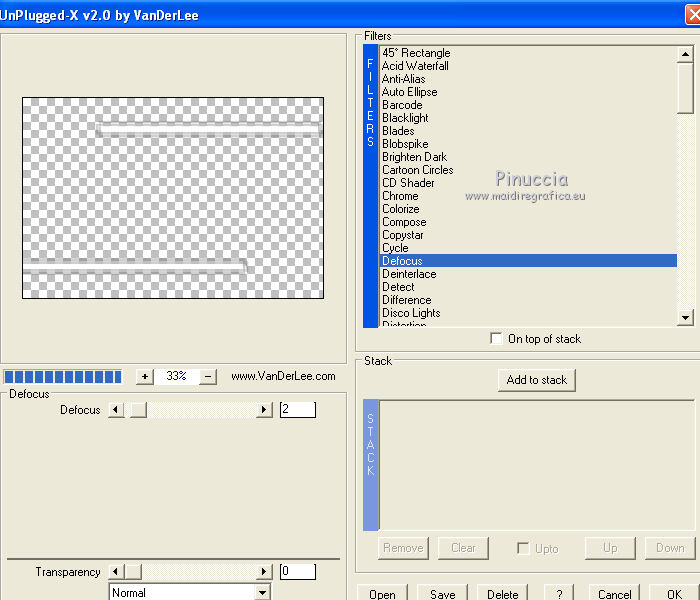
Task: Toggle the Upto checkbox
Action: click(523, 548)
